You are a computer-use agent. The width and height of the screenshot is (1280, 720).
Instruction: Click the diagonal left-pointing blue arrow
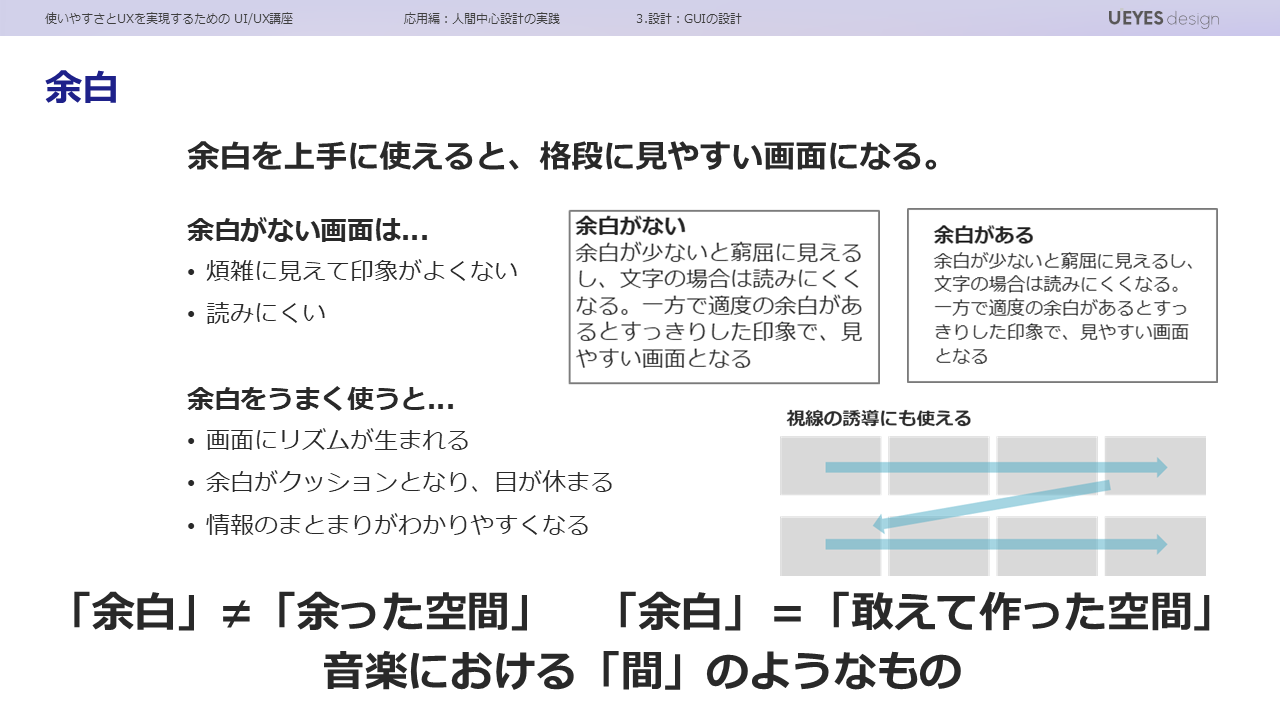(x=990, y=505)
